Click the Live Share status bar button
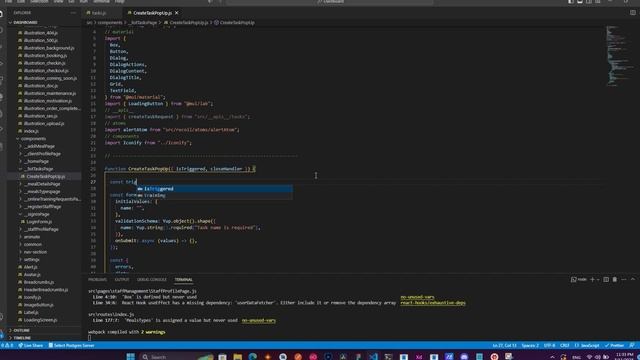Viewport: 640px width, 360px height. point(31,346)
